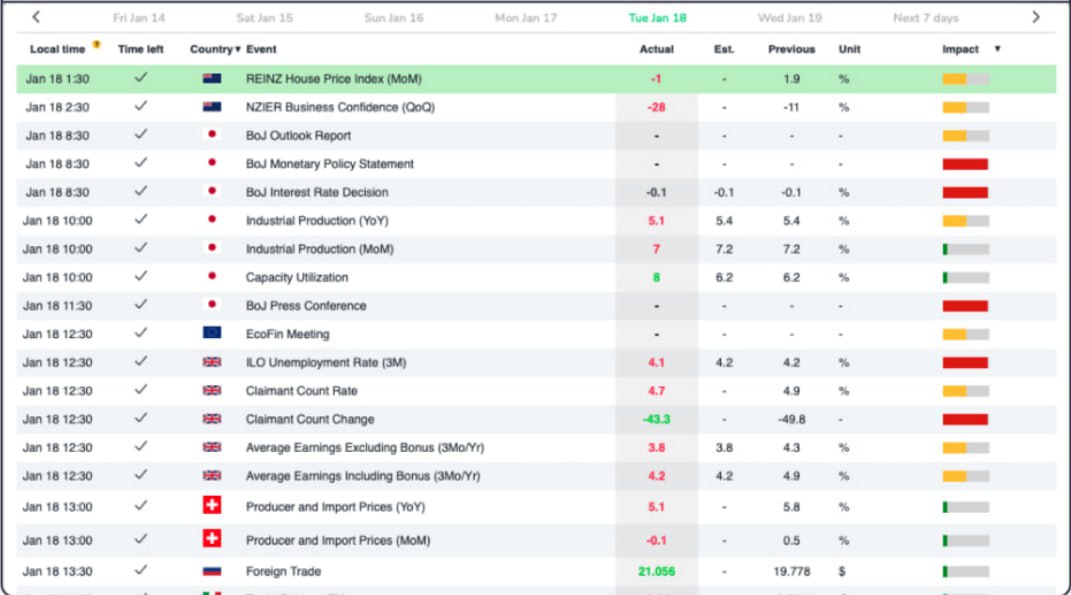
Task: Click the yellow info badge beside Local time
Action: (96, 45)
